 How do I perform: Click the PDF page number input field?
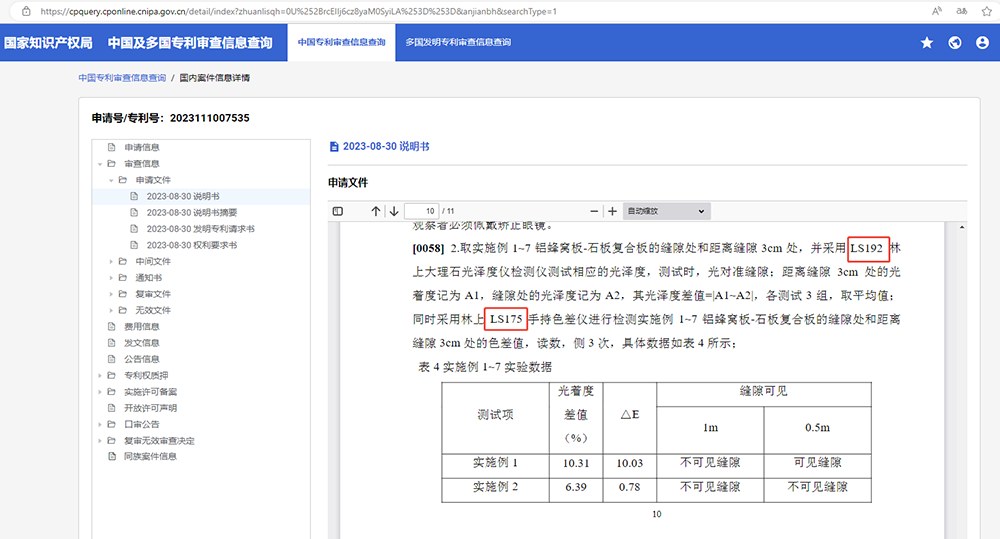pos(421,211)
